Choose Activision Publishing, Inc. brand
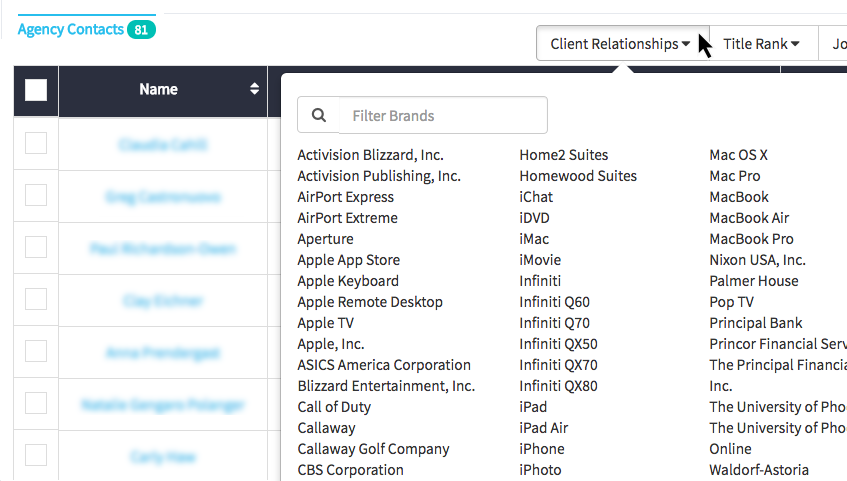847x481 pixels. [x=379, y=176]
